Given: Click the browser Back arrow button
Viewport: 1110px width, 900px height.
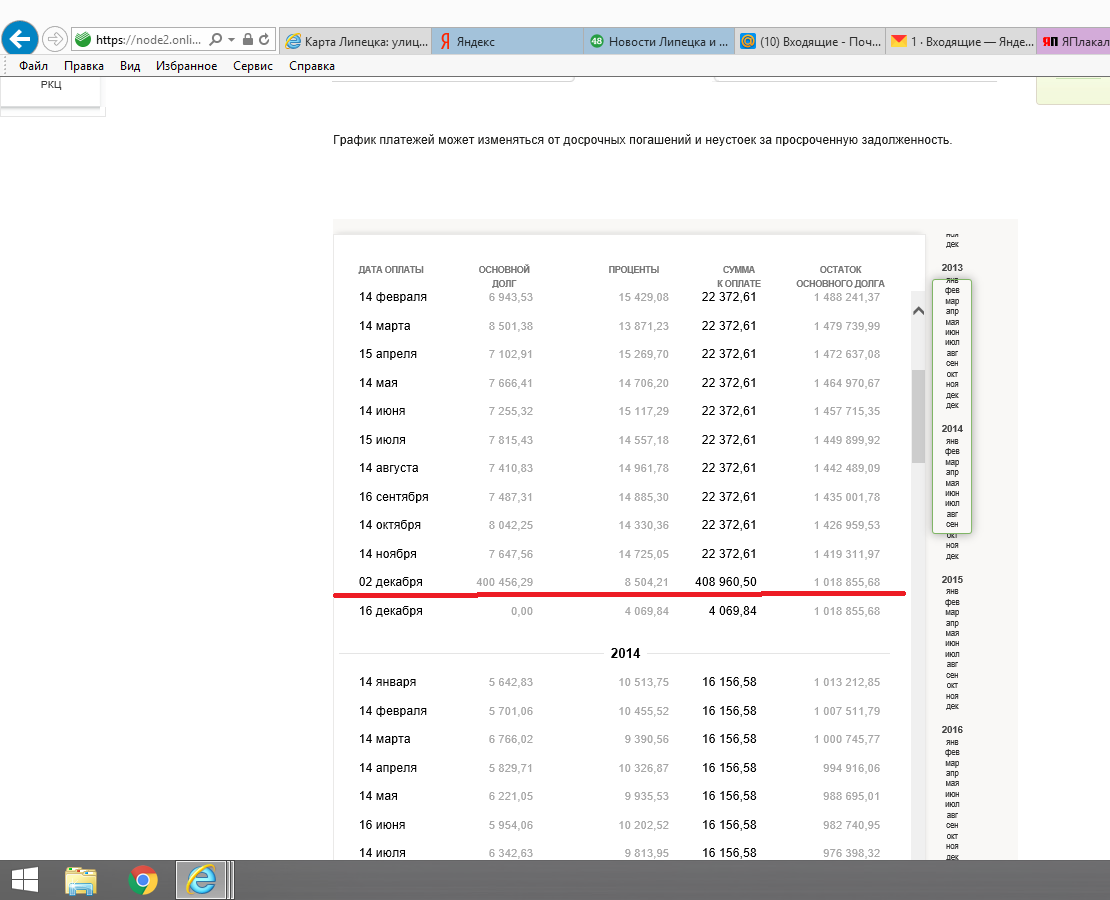Looking at the screenshot, I should (x=20, y=39).
